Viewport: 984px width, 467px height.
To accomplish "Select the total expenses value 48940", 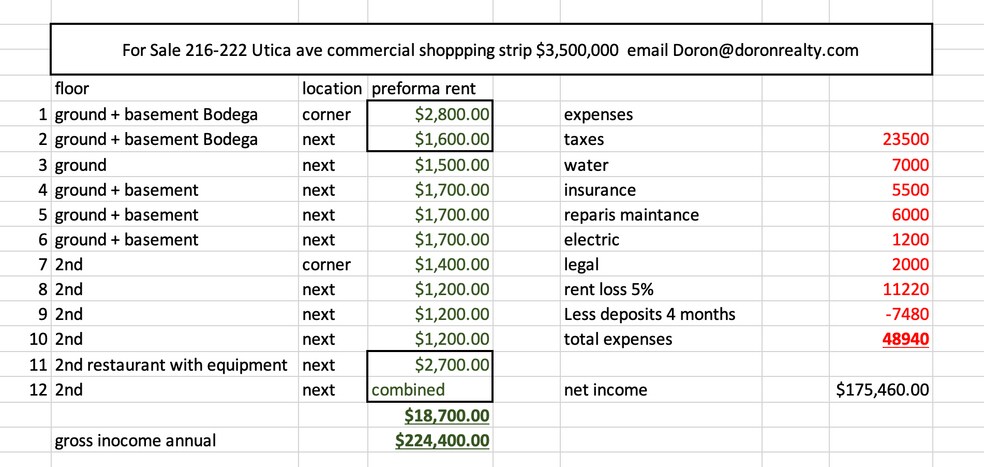I will [x=906, y=340].
